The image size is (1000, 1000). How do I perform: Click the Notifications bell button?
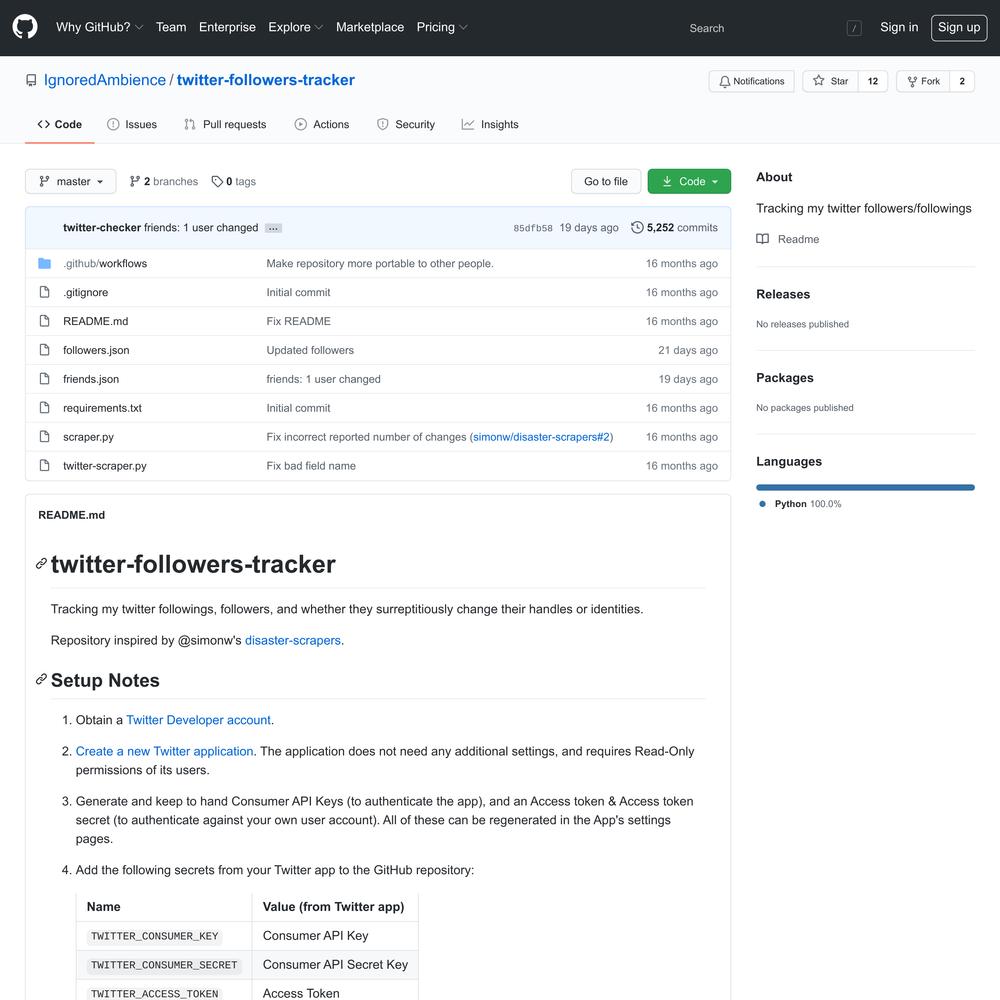click(x=751, y=81)
